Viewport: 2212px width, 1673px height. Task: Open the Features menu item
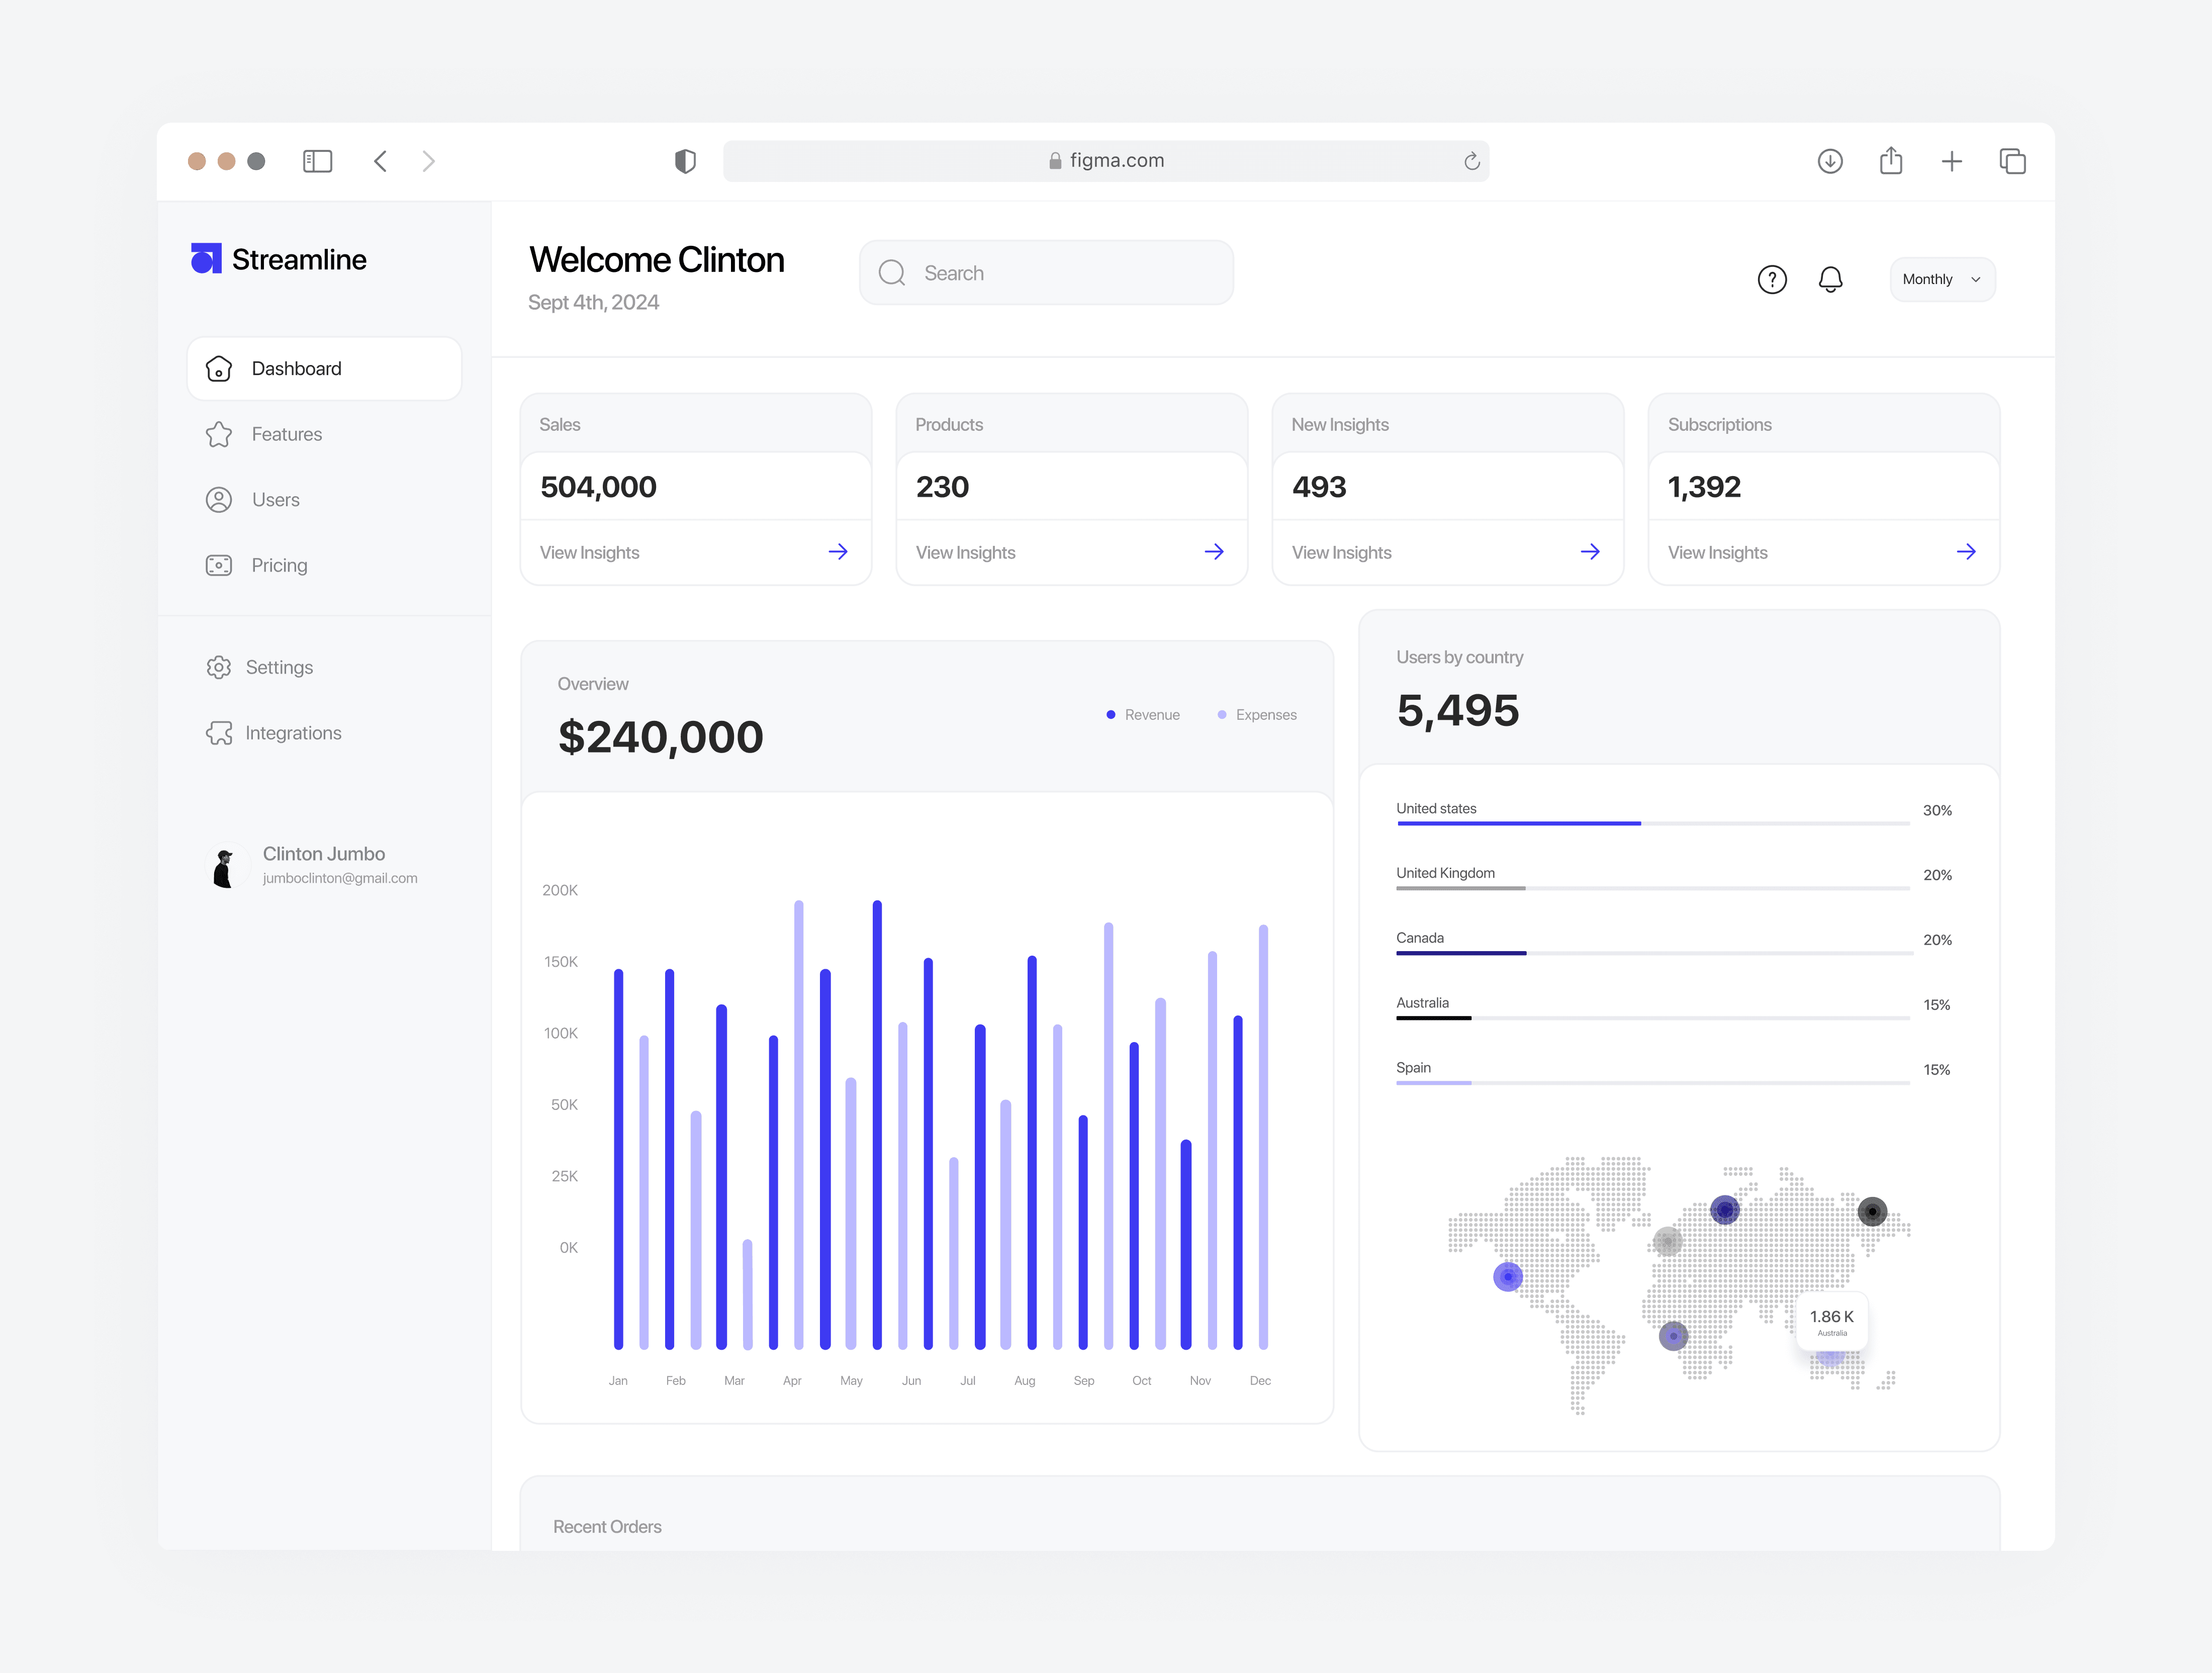tap(286, 434)
